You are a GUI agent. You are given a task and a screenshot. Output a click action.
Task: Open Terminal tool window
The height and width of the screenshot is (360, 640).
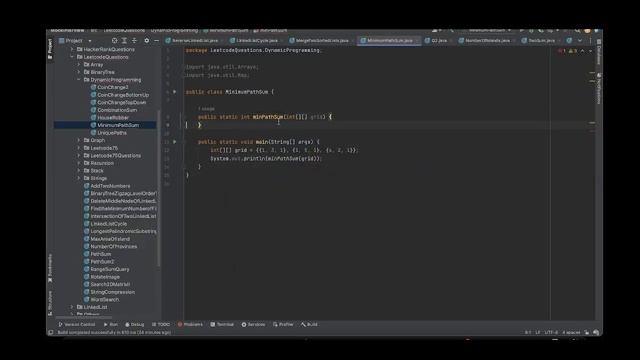tap(222, 324)
